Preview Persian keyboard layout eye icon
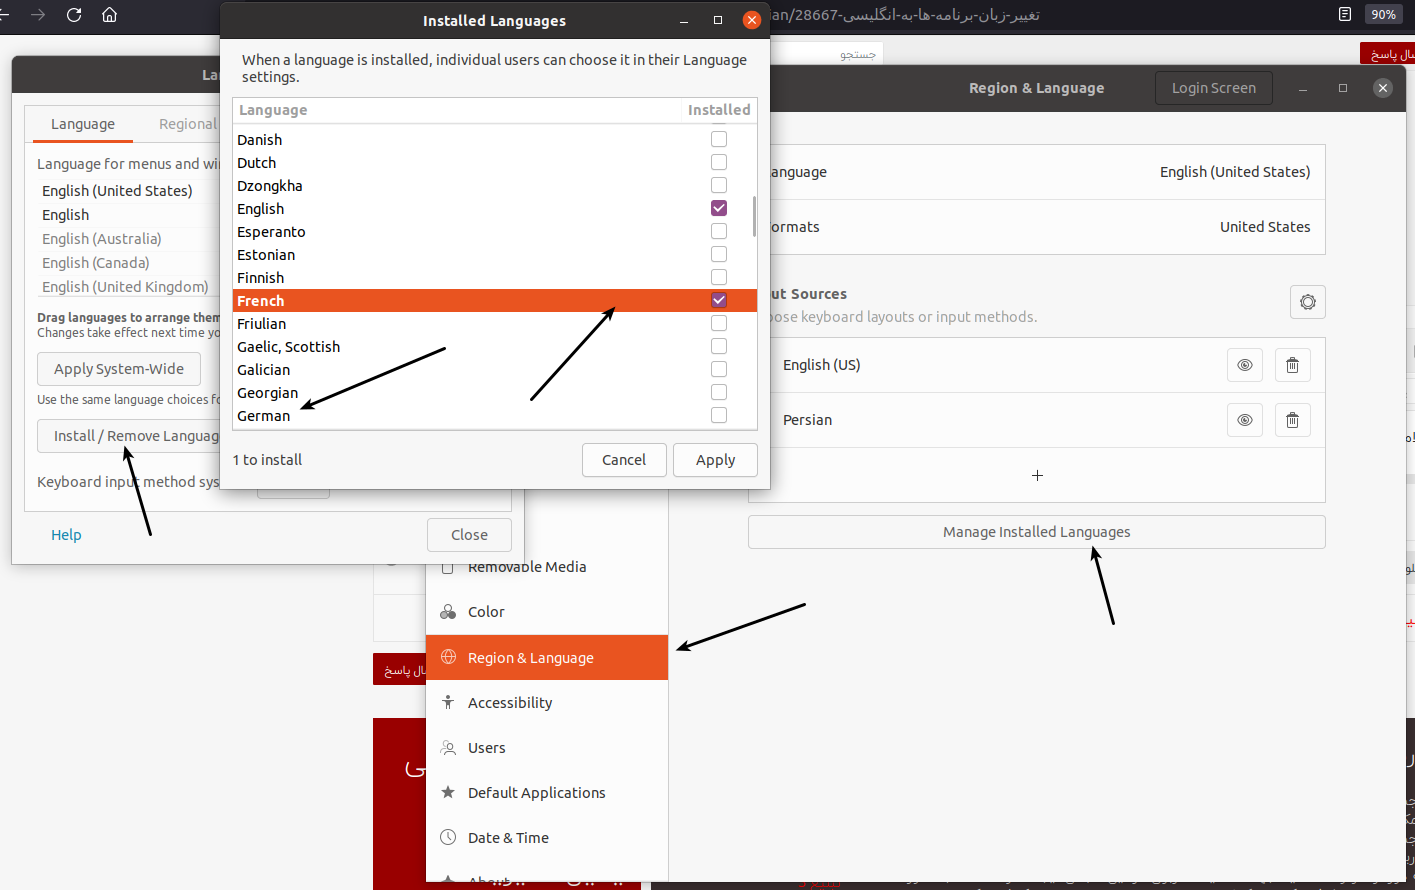 pyautogui.click(x=1244, y=420)
